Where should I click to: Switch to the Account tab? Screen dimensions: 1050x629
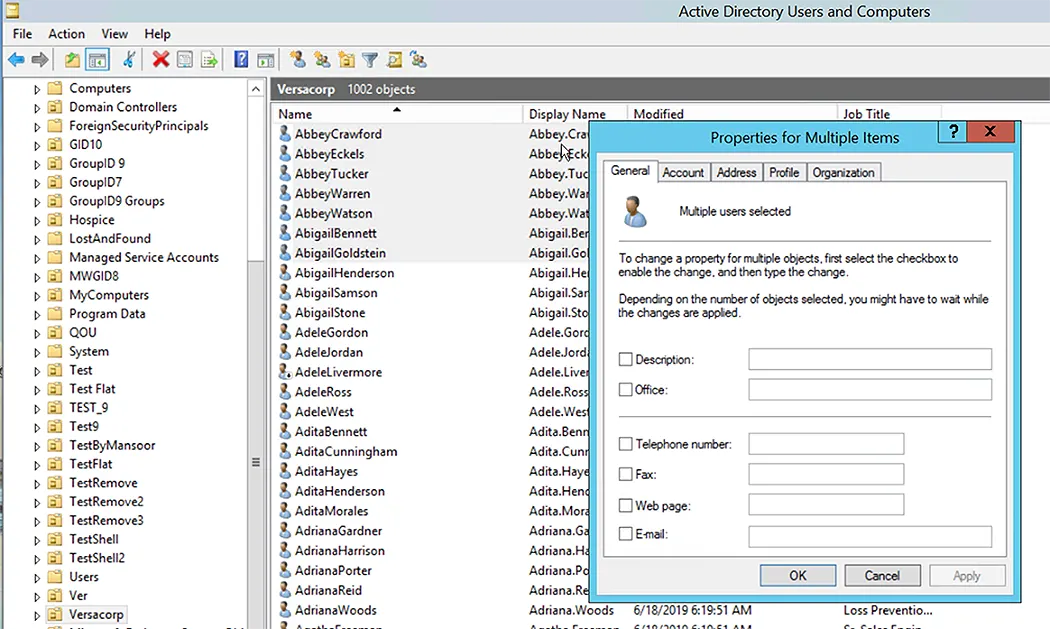tap(683, 172)
